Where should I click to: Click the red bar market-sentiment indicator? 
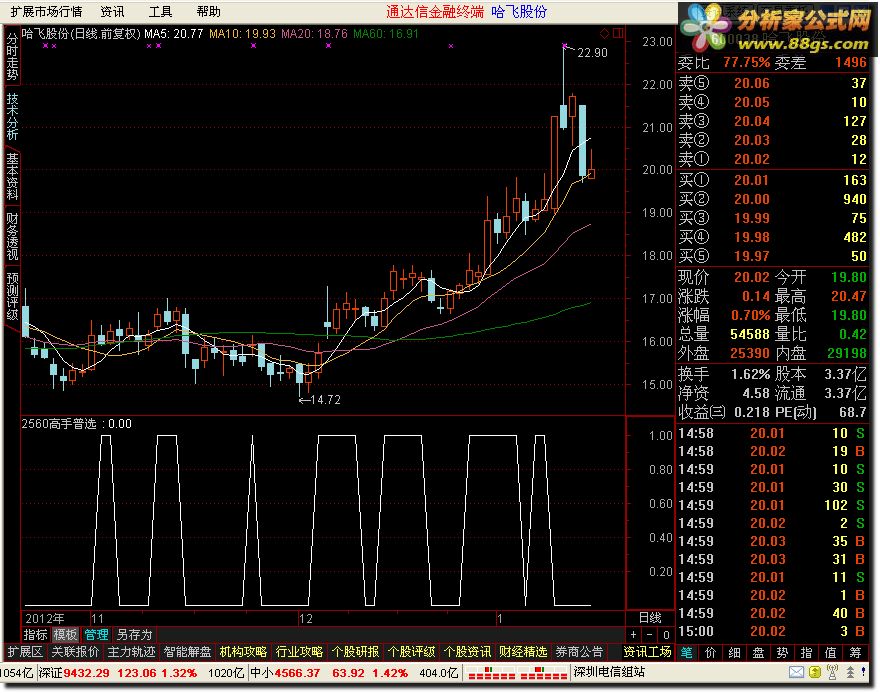(517, 673)
